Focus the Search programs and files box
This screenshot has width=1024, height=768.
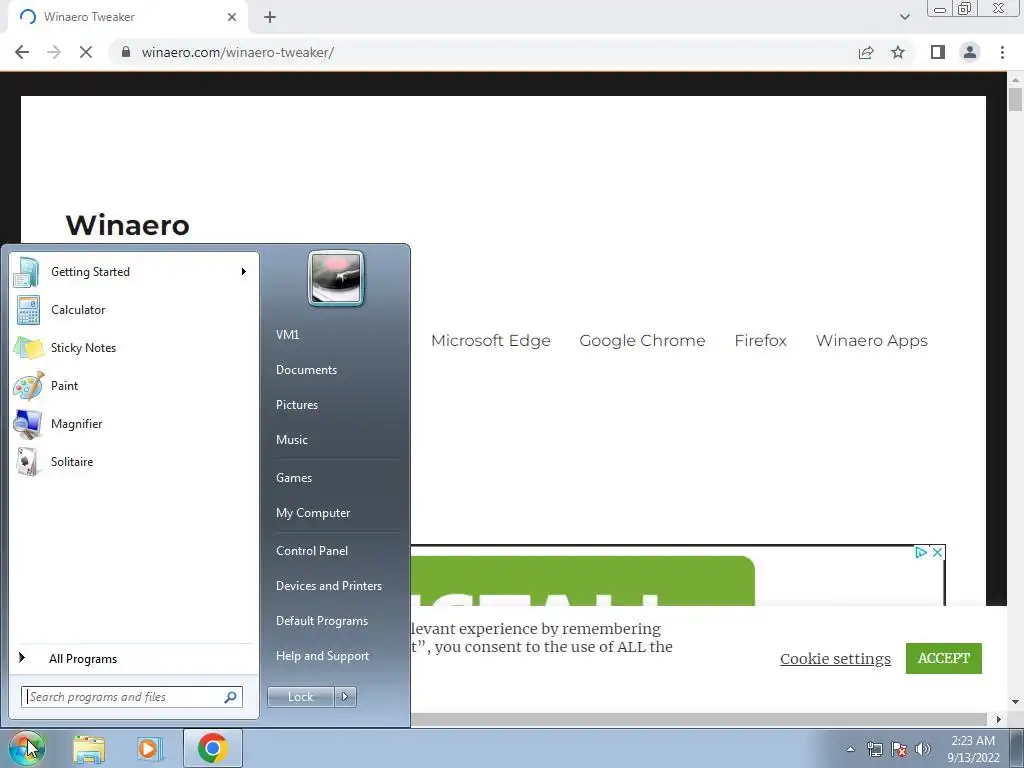click(x=132, y=697)
